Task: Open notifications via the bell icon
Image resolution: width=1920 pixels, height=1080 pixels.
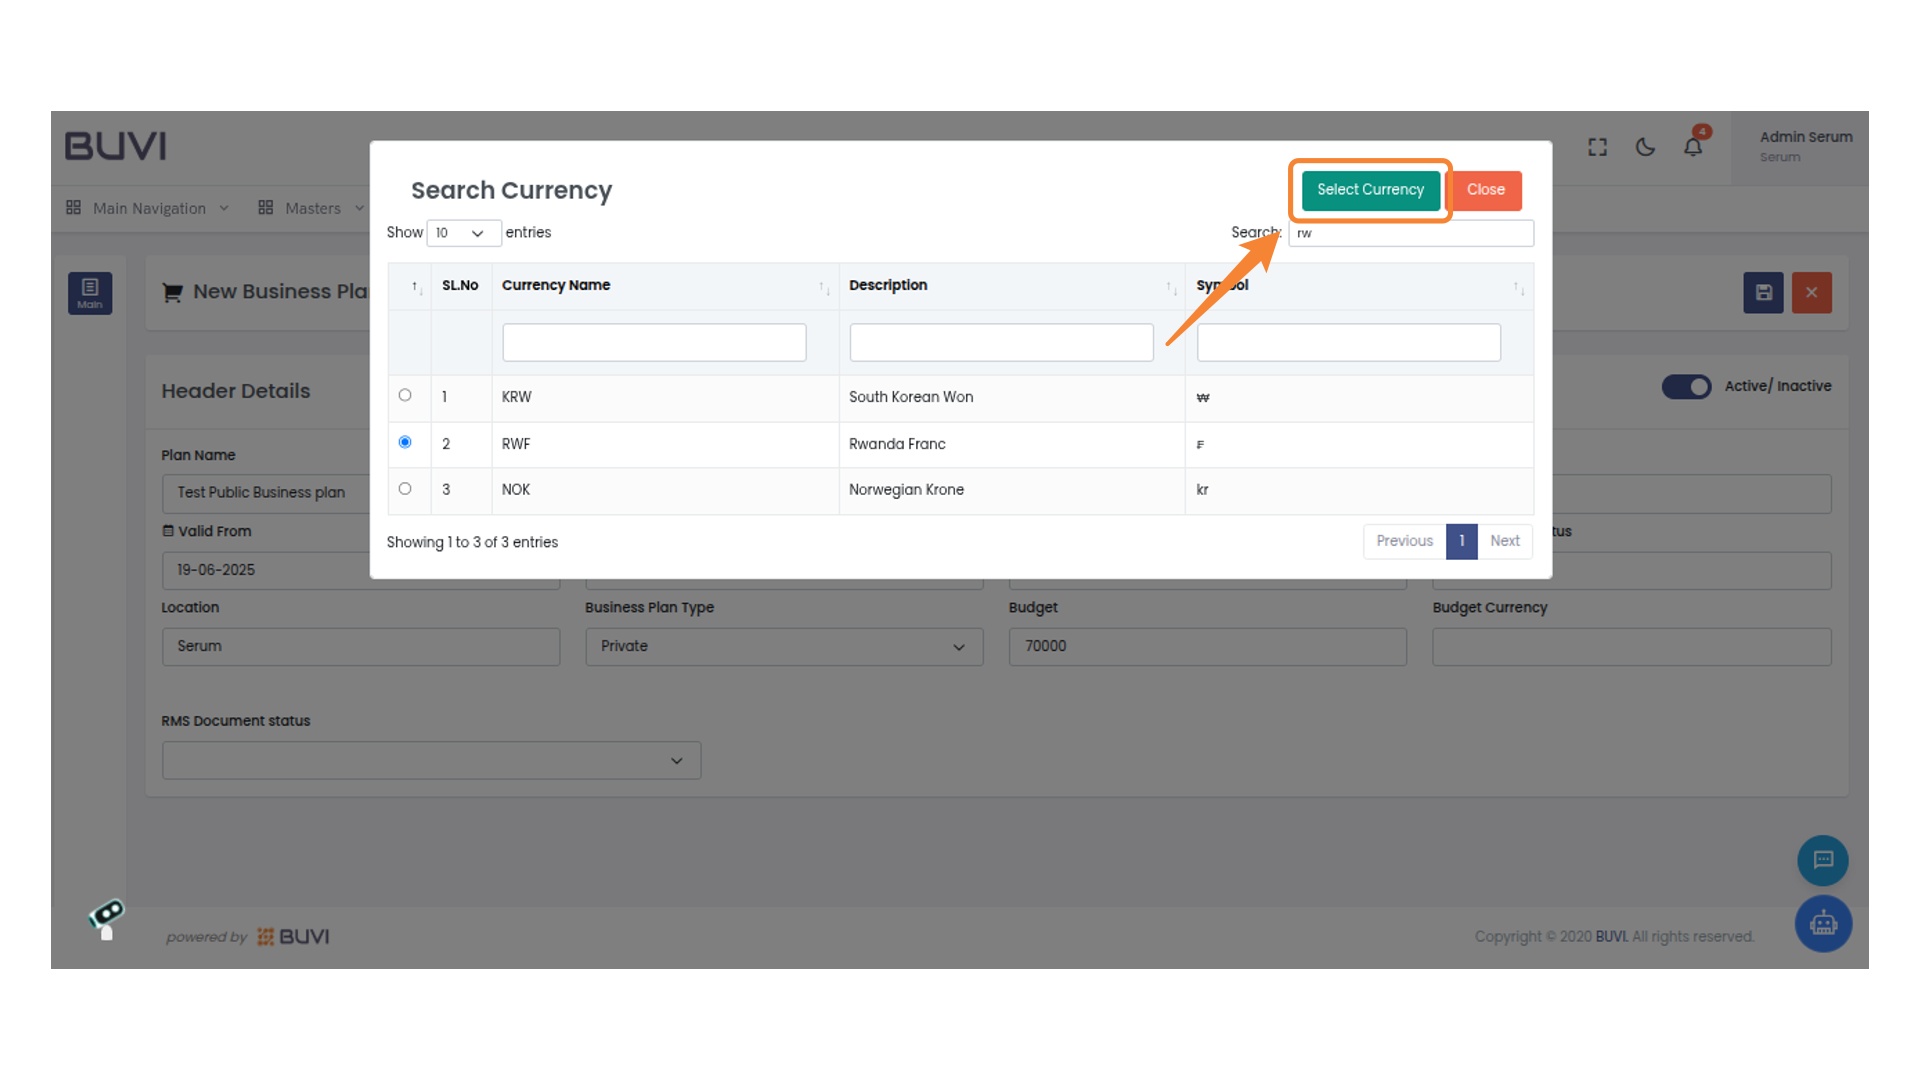Action: click(1693, 146)
